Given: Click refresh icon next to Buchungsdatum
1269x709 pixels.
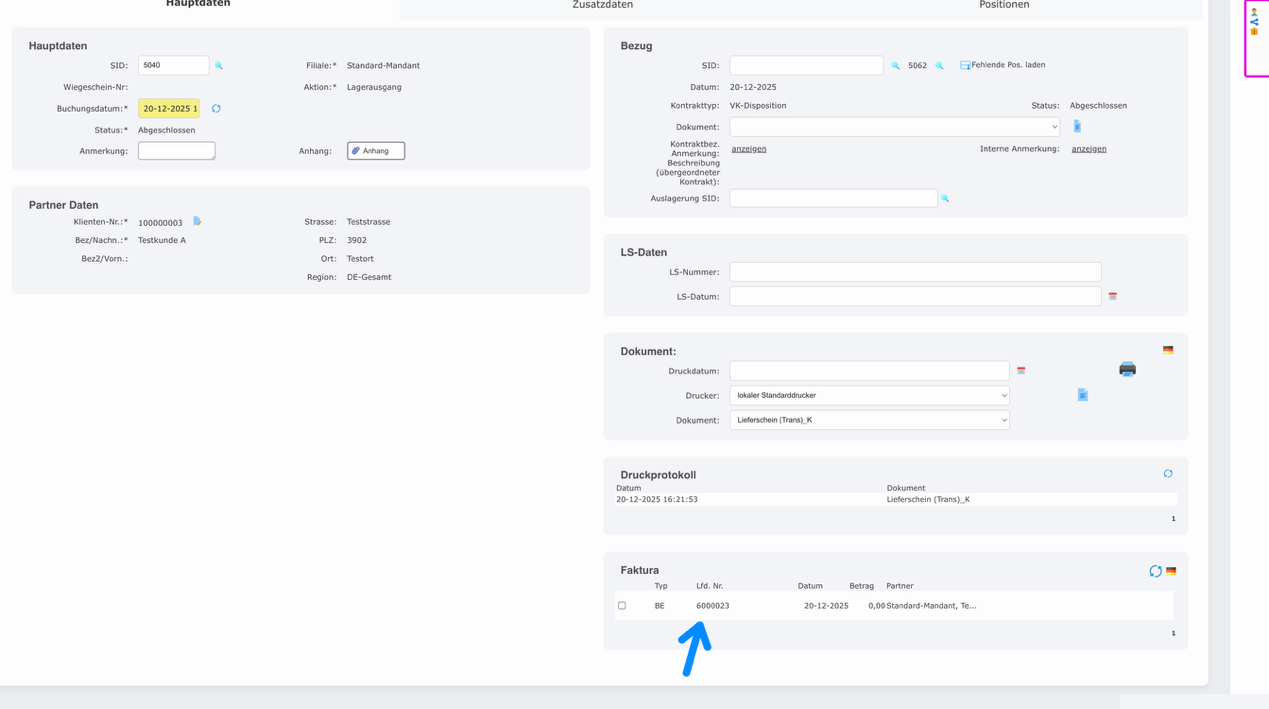Looking at the screenshot, I should [216, 109].
